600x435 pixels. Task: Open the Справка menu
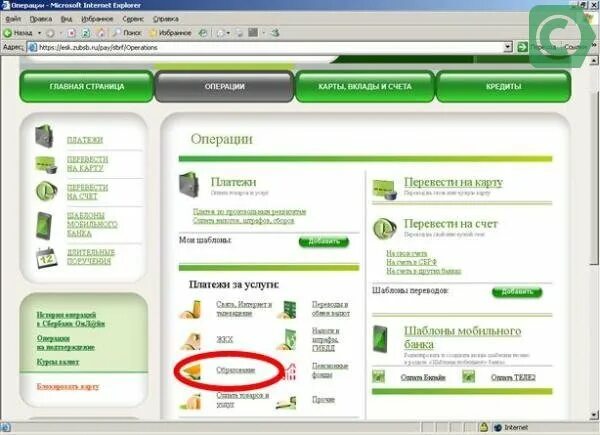[166, 19]
